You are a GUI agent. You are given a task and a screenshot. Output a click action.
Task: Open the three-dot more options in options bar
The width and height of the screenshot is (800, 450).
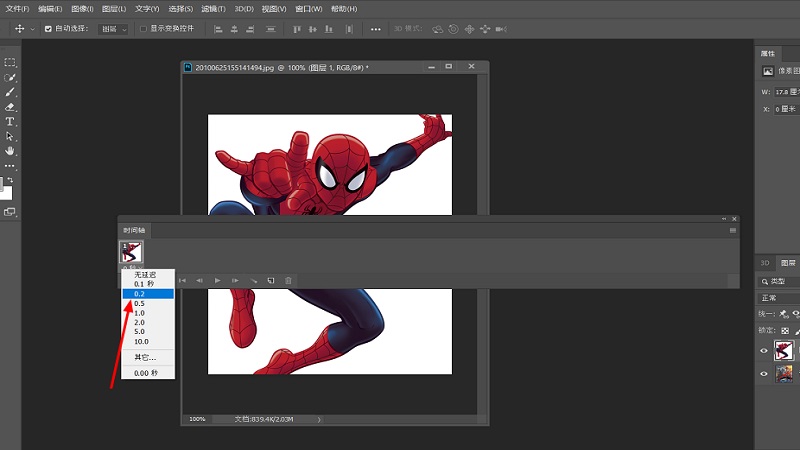click(376, 29)
